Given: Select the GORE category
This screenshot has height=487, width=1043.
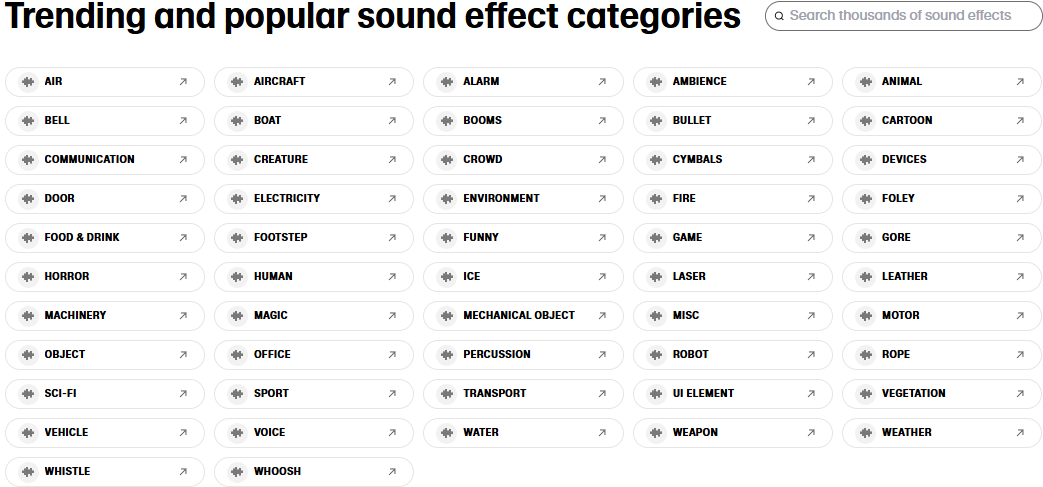Looking at the screenshot, I should pos(943,238).
